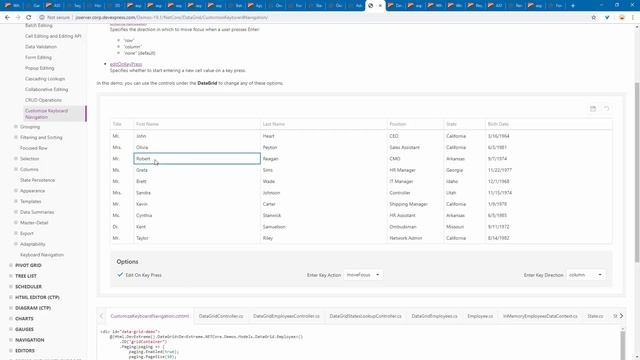Expand the Appearance tree node
640x360 pixels.
click(16, 191)
